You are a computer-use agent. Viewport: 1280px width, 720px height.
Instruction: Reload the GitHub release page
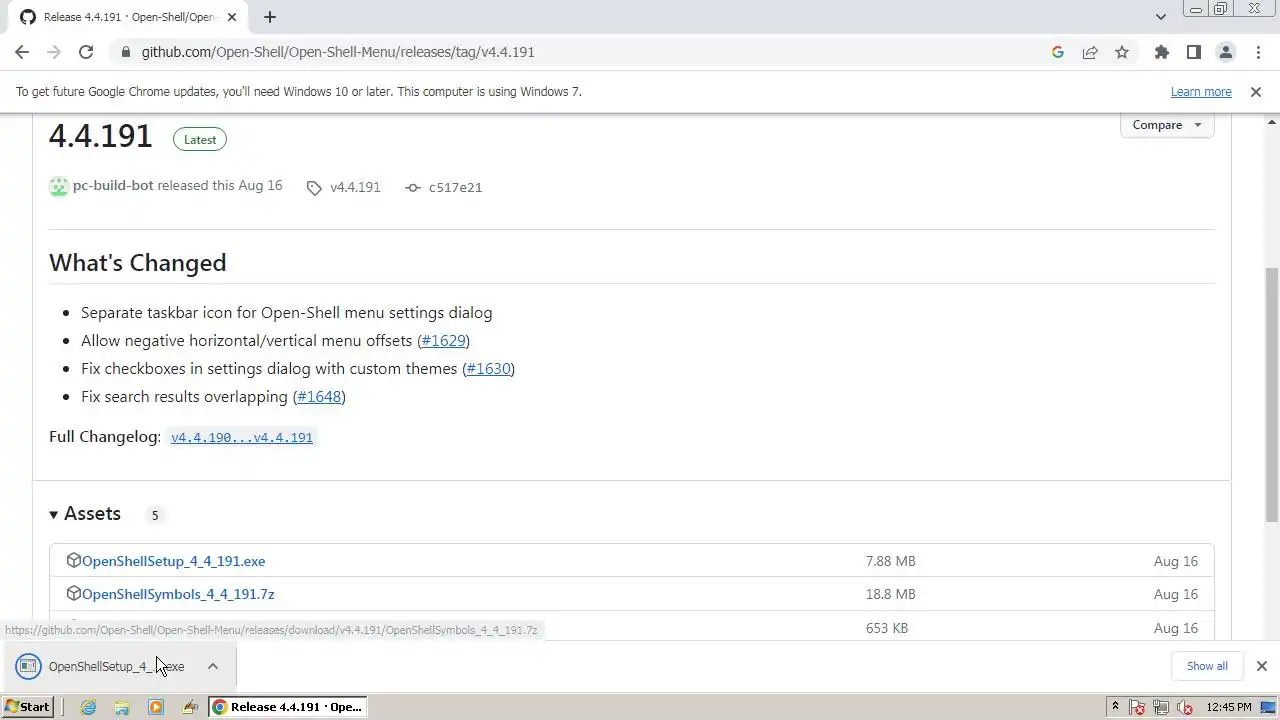click(86, 52)
